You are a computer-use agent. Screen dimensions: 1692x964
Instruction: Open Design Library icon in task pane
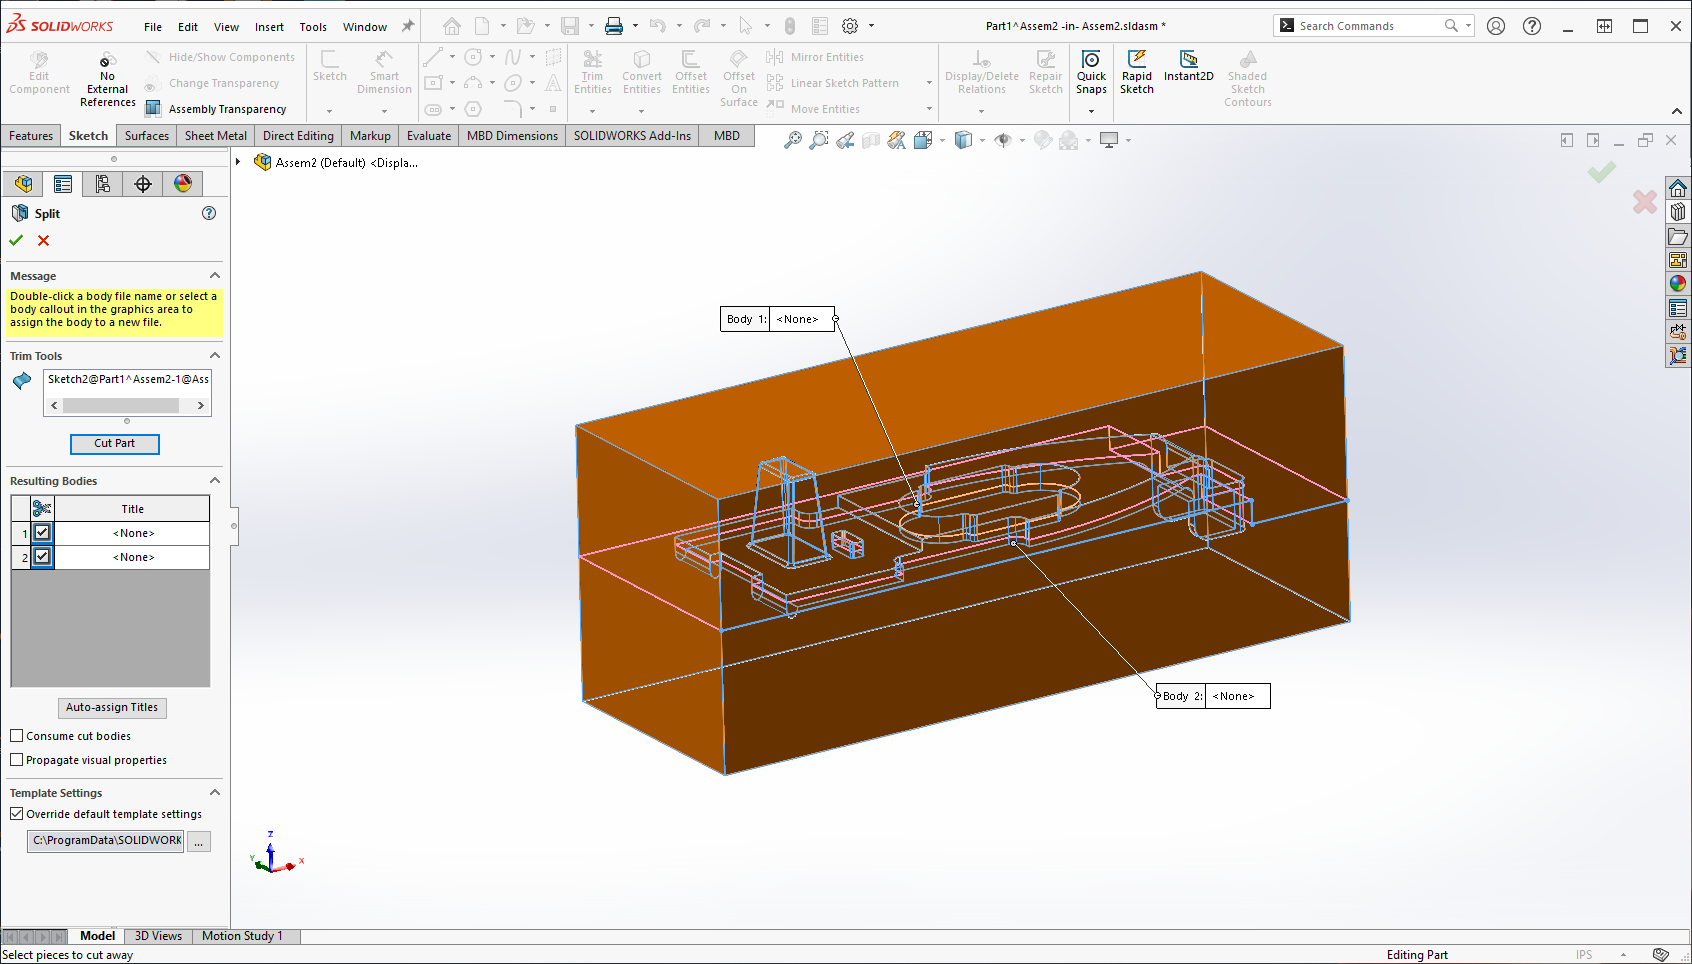tap(1678, 212)
